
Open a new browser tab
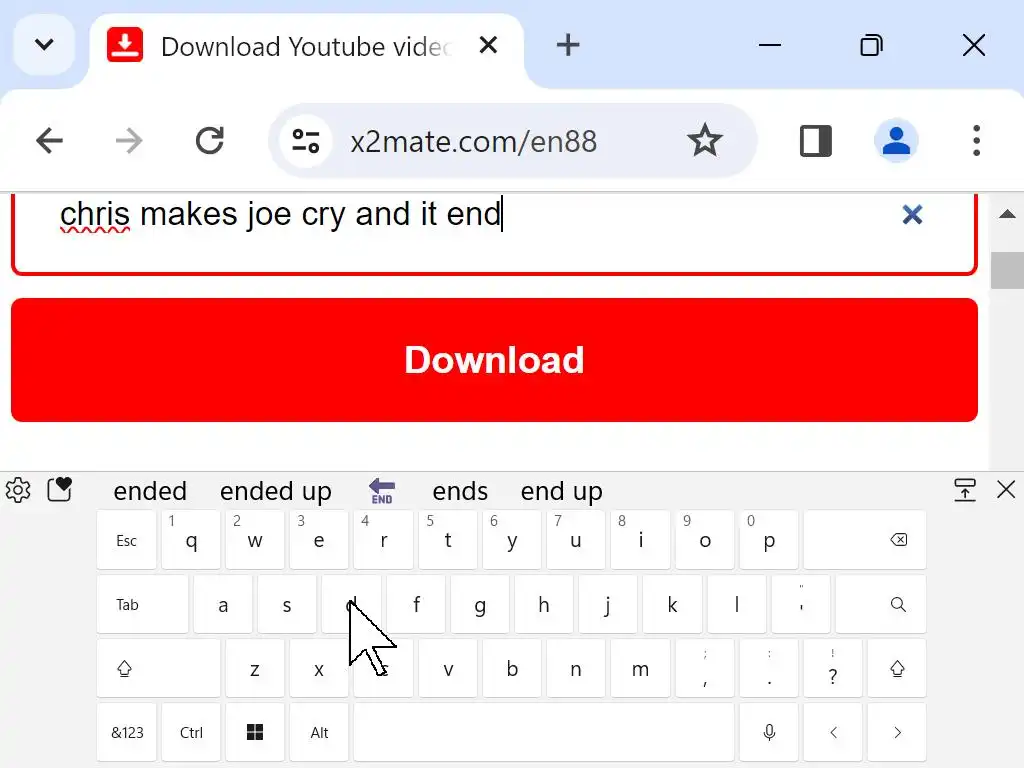point(568,46)
